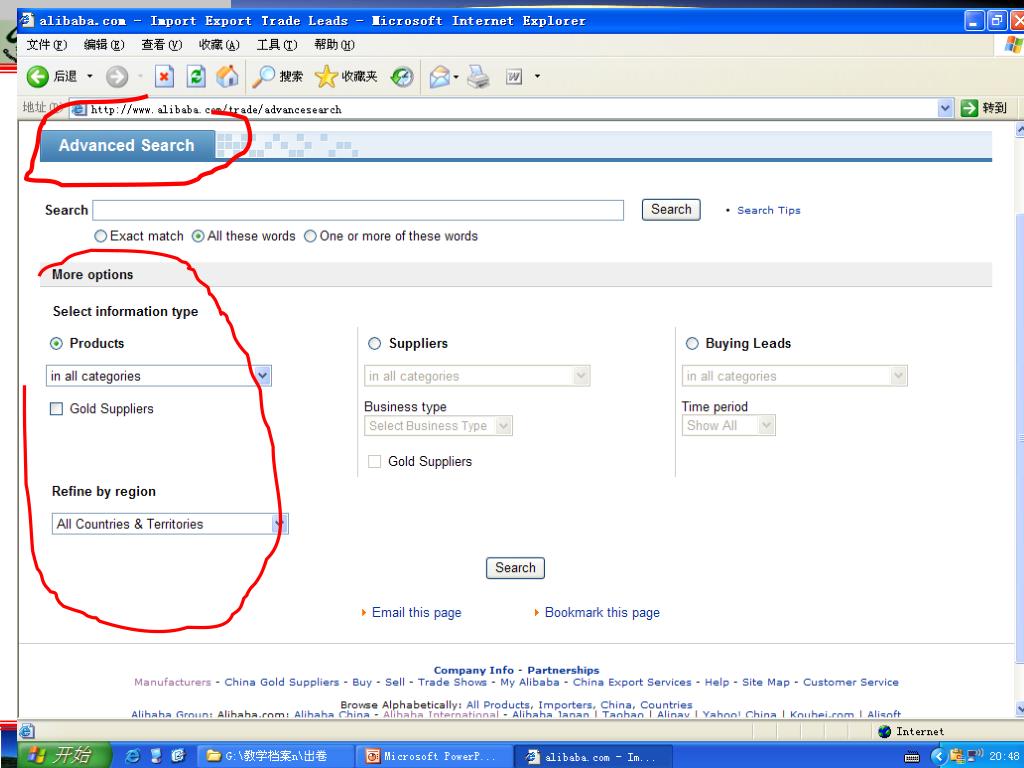This screenshot has height=768, width=1024.
Task: Click the Trade Shows footer link
Action: (452, 682)
